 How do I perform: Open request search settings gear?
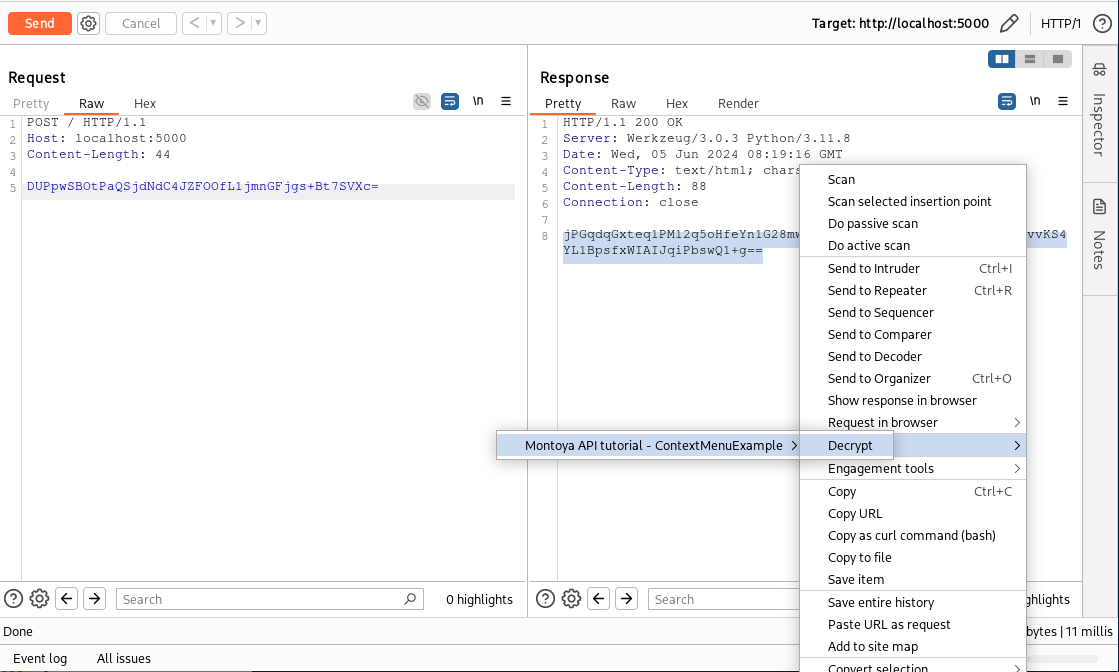coord(40,599)
